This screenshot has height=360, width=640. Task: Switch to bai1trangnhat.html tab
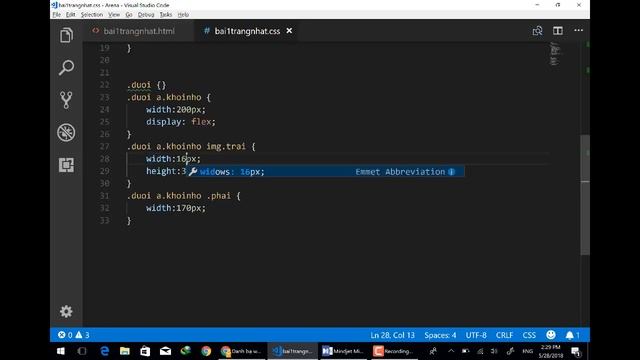coord(139,31)
